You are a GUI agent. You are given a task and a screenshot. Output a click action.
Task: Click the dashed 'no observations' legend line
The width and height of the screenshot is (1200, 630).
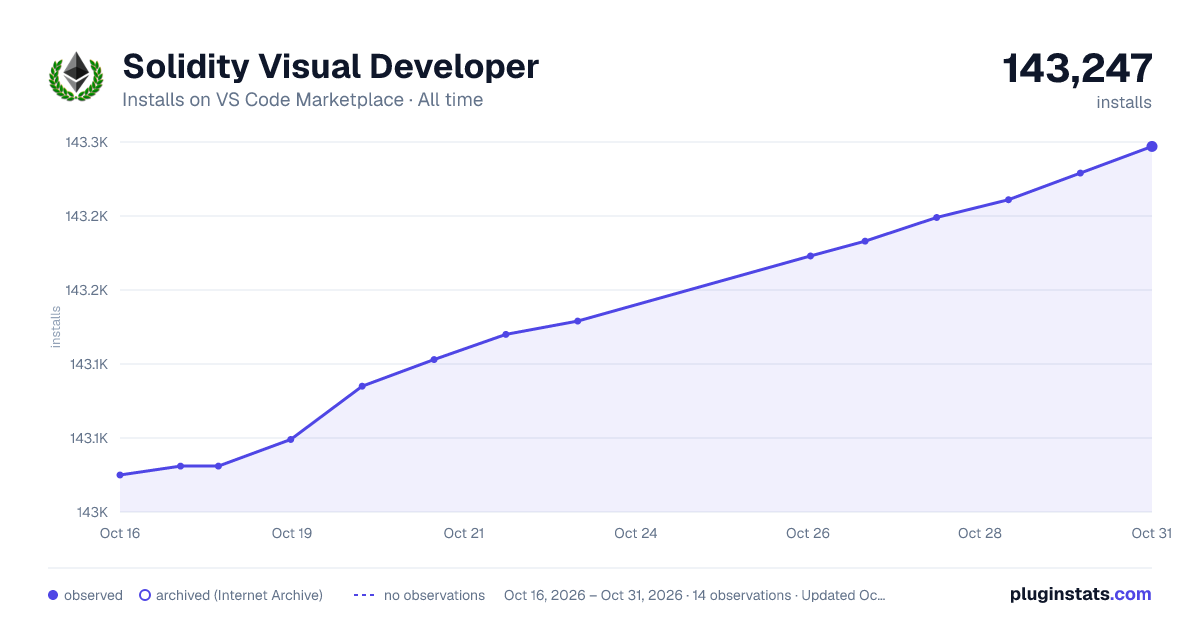[364, 595]
